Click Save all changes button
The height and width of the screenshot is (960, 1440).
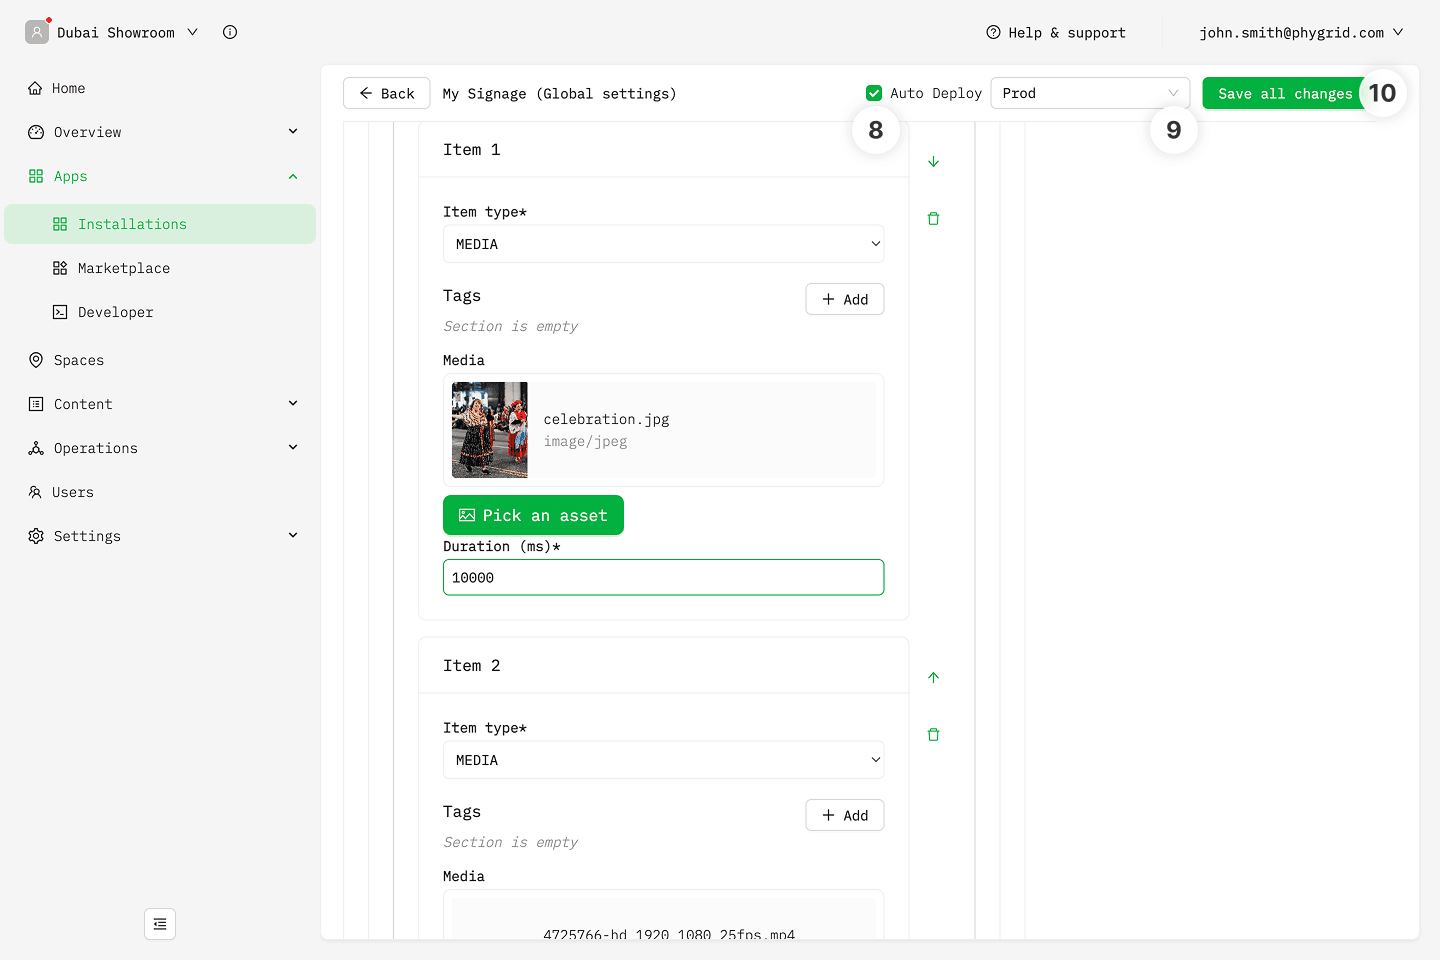tap(1284, 93)
